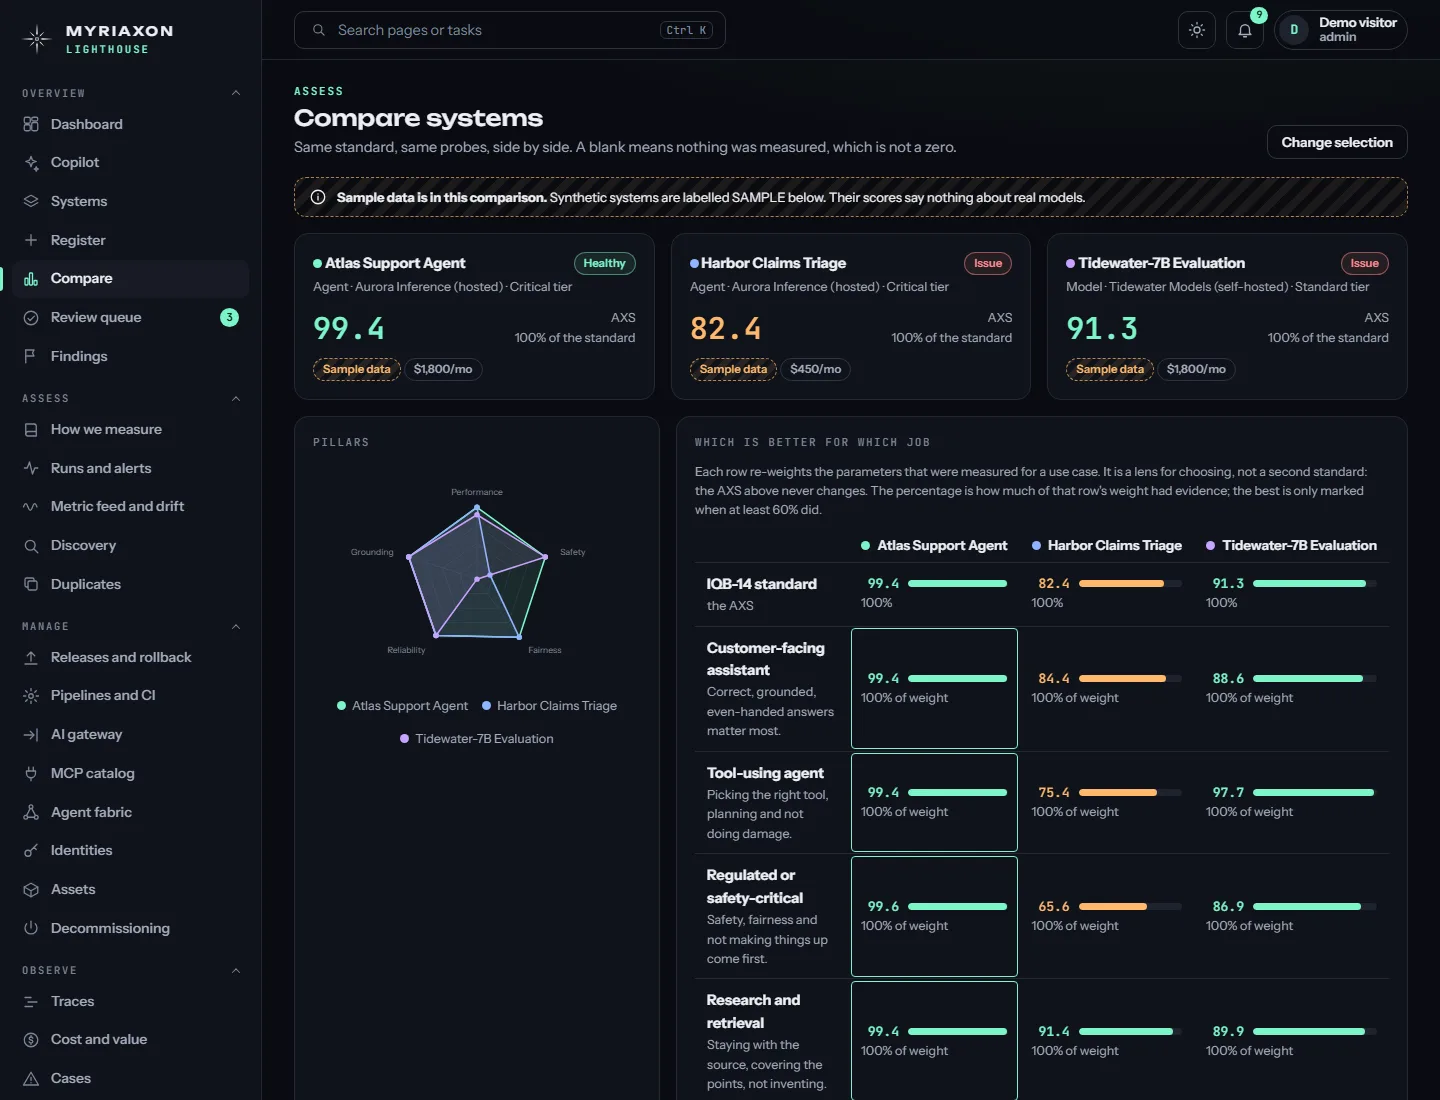The height and width of the screenshot is (1100, 1440).
Task: Open the Tidewater-7B Evaluation card title
Action: [1161, 263]
